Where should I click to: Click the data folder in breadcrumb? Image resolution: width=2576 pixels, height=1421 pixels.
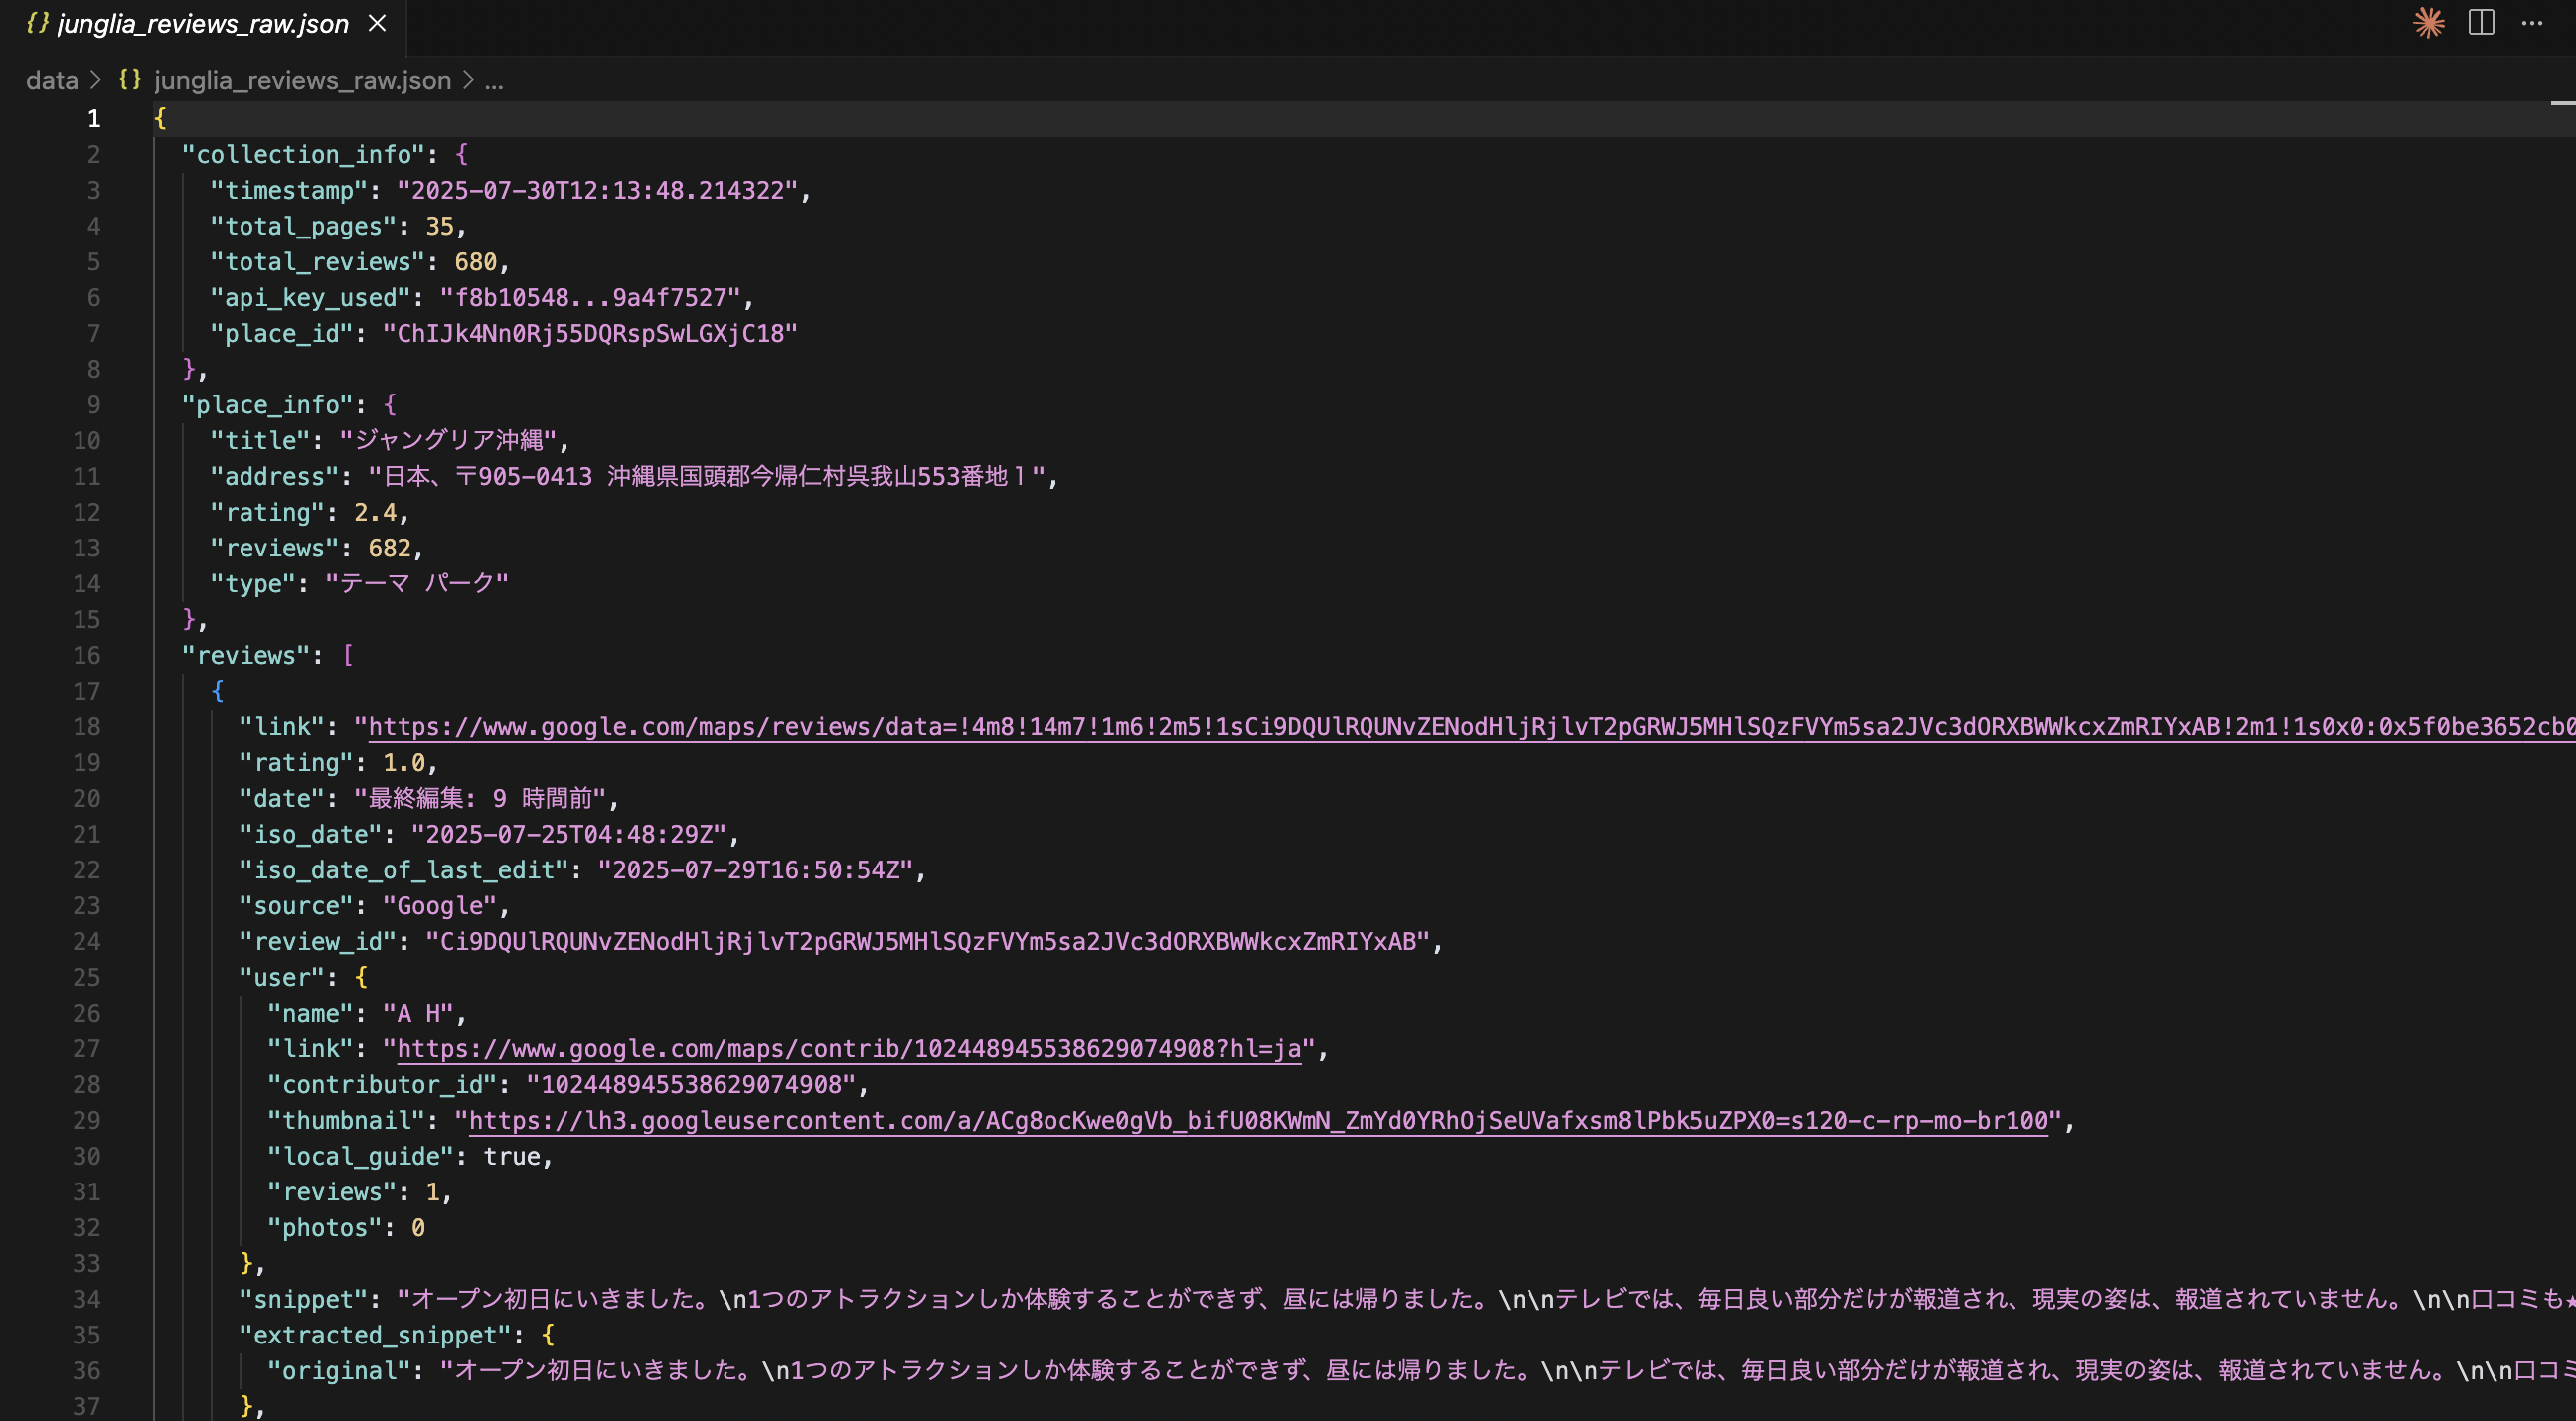click(52, 80)
